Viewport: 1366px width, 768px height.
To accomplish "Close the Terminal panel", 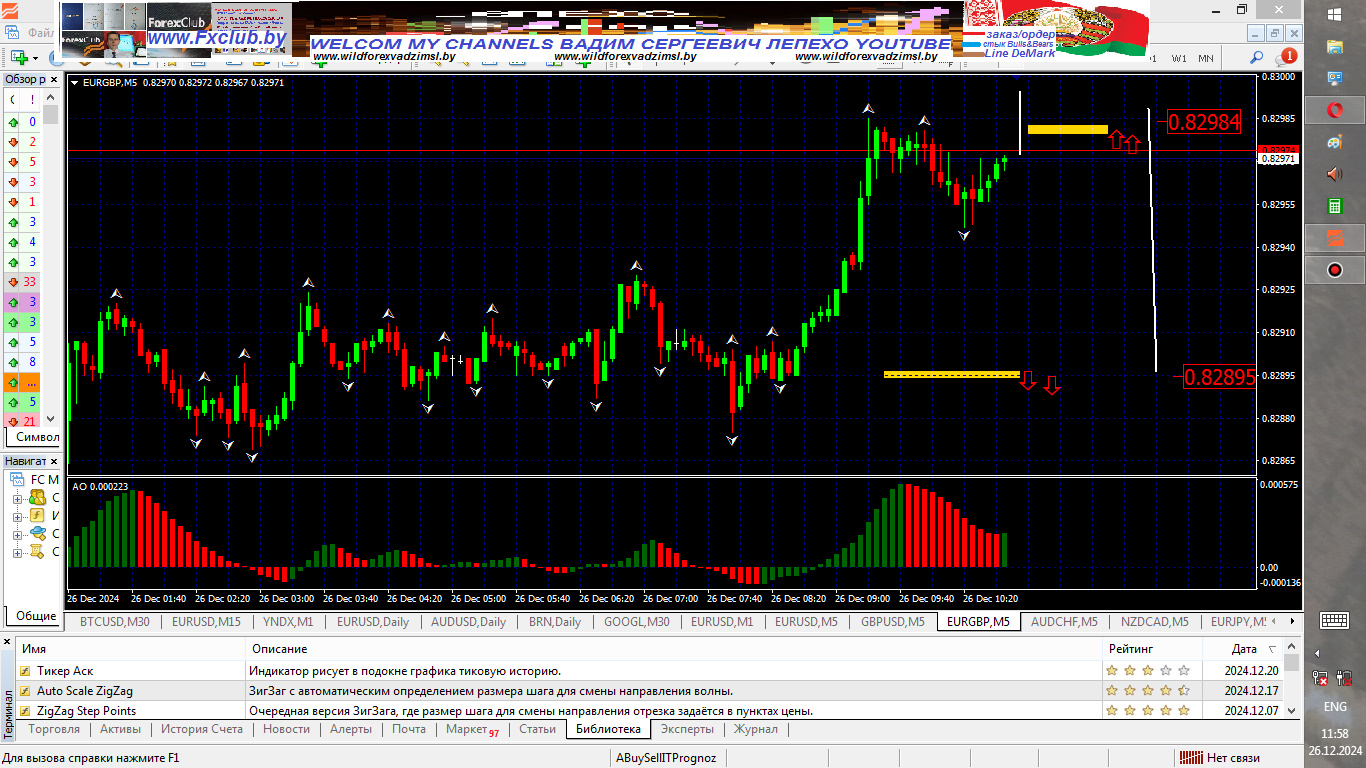I will 7,641.
